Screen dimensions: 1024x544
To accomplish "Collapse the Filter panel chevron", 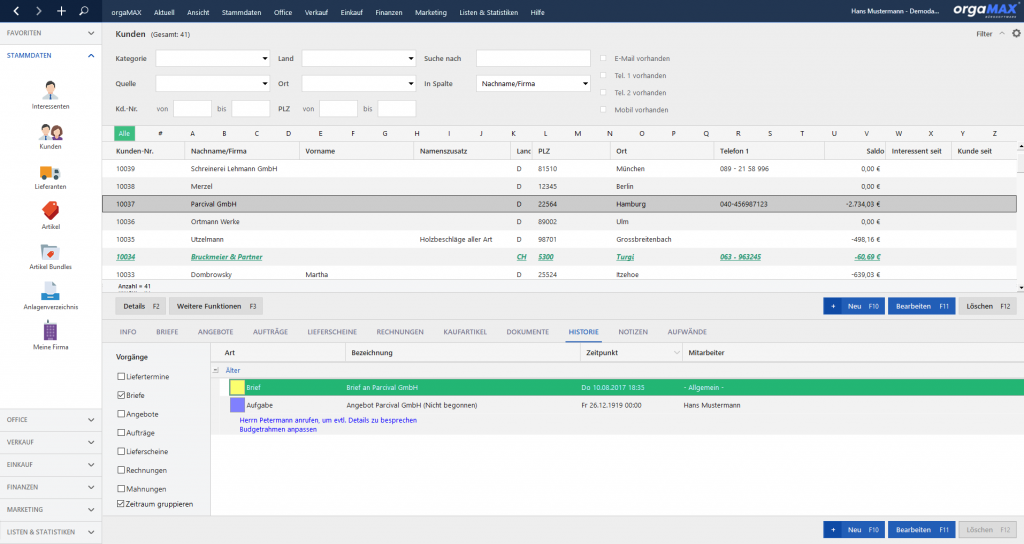I will (1002, 33).
